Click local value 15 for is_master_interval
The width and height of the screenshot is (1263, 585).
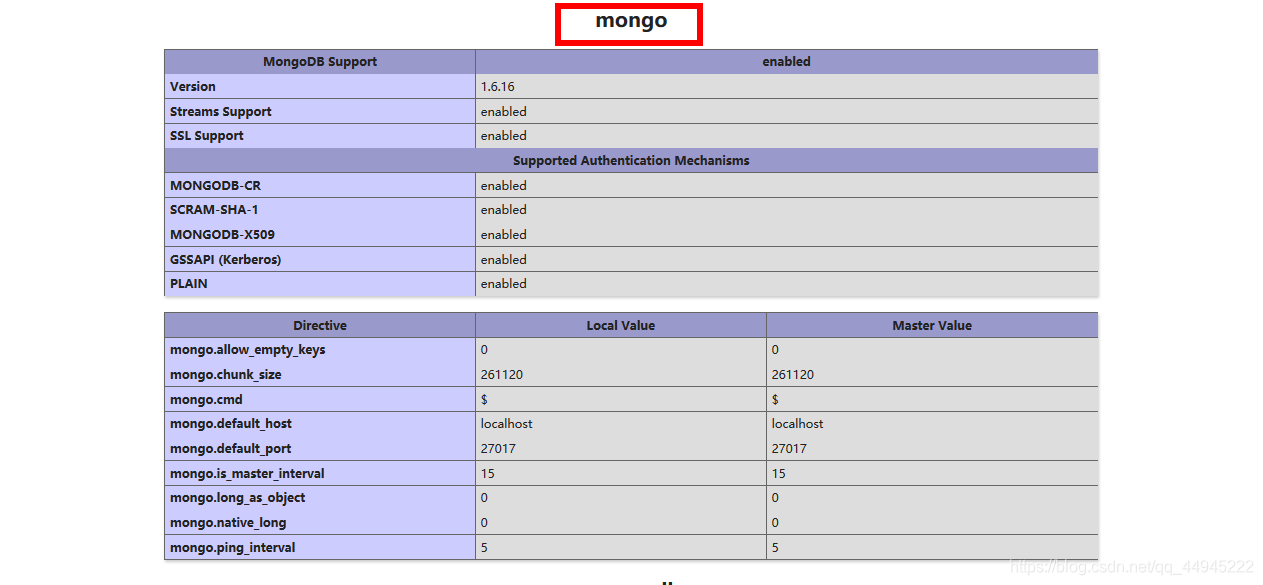coord(487,474)
